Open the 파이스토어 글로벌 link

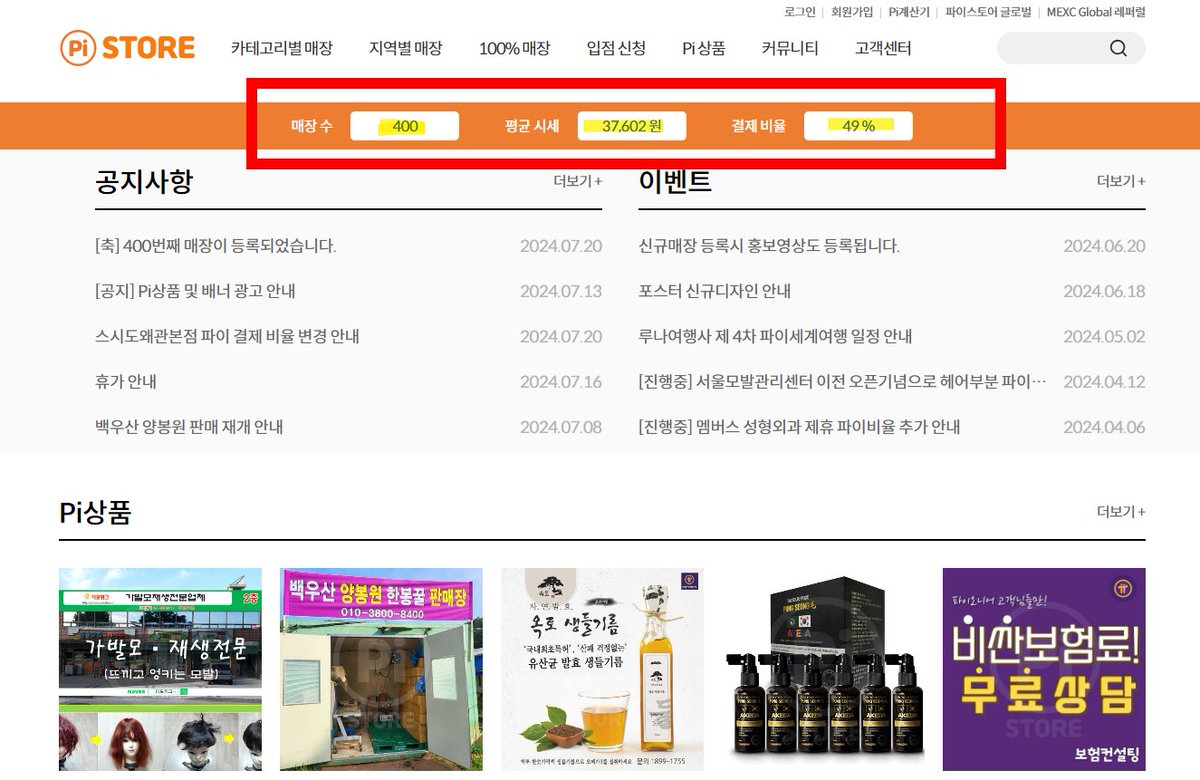(988, 12)
